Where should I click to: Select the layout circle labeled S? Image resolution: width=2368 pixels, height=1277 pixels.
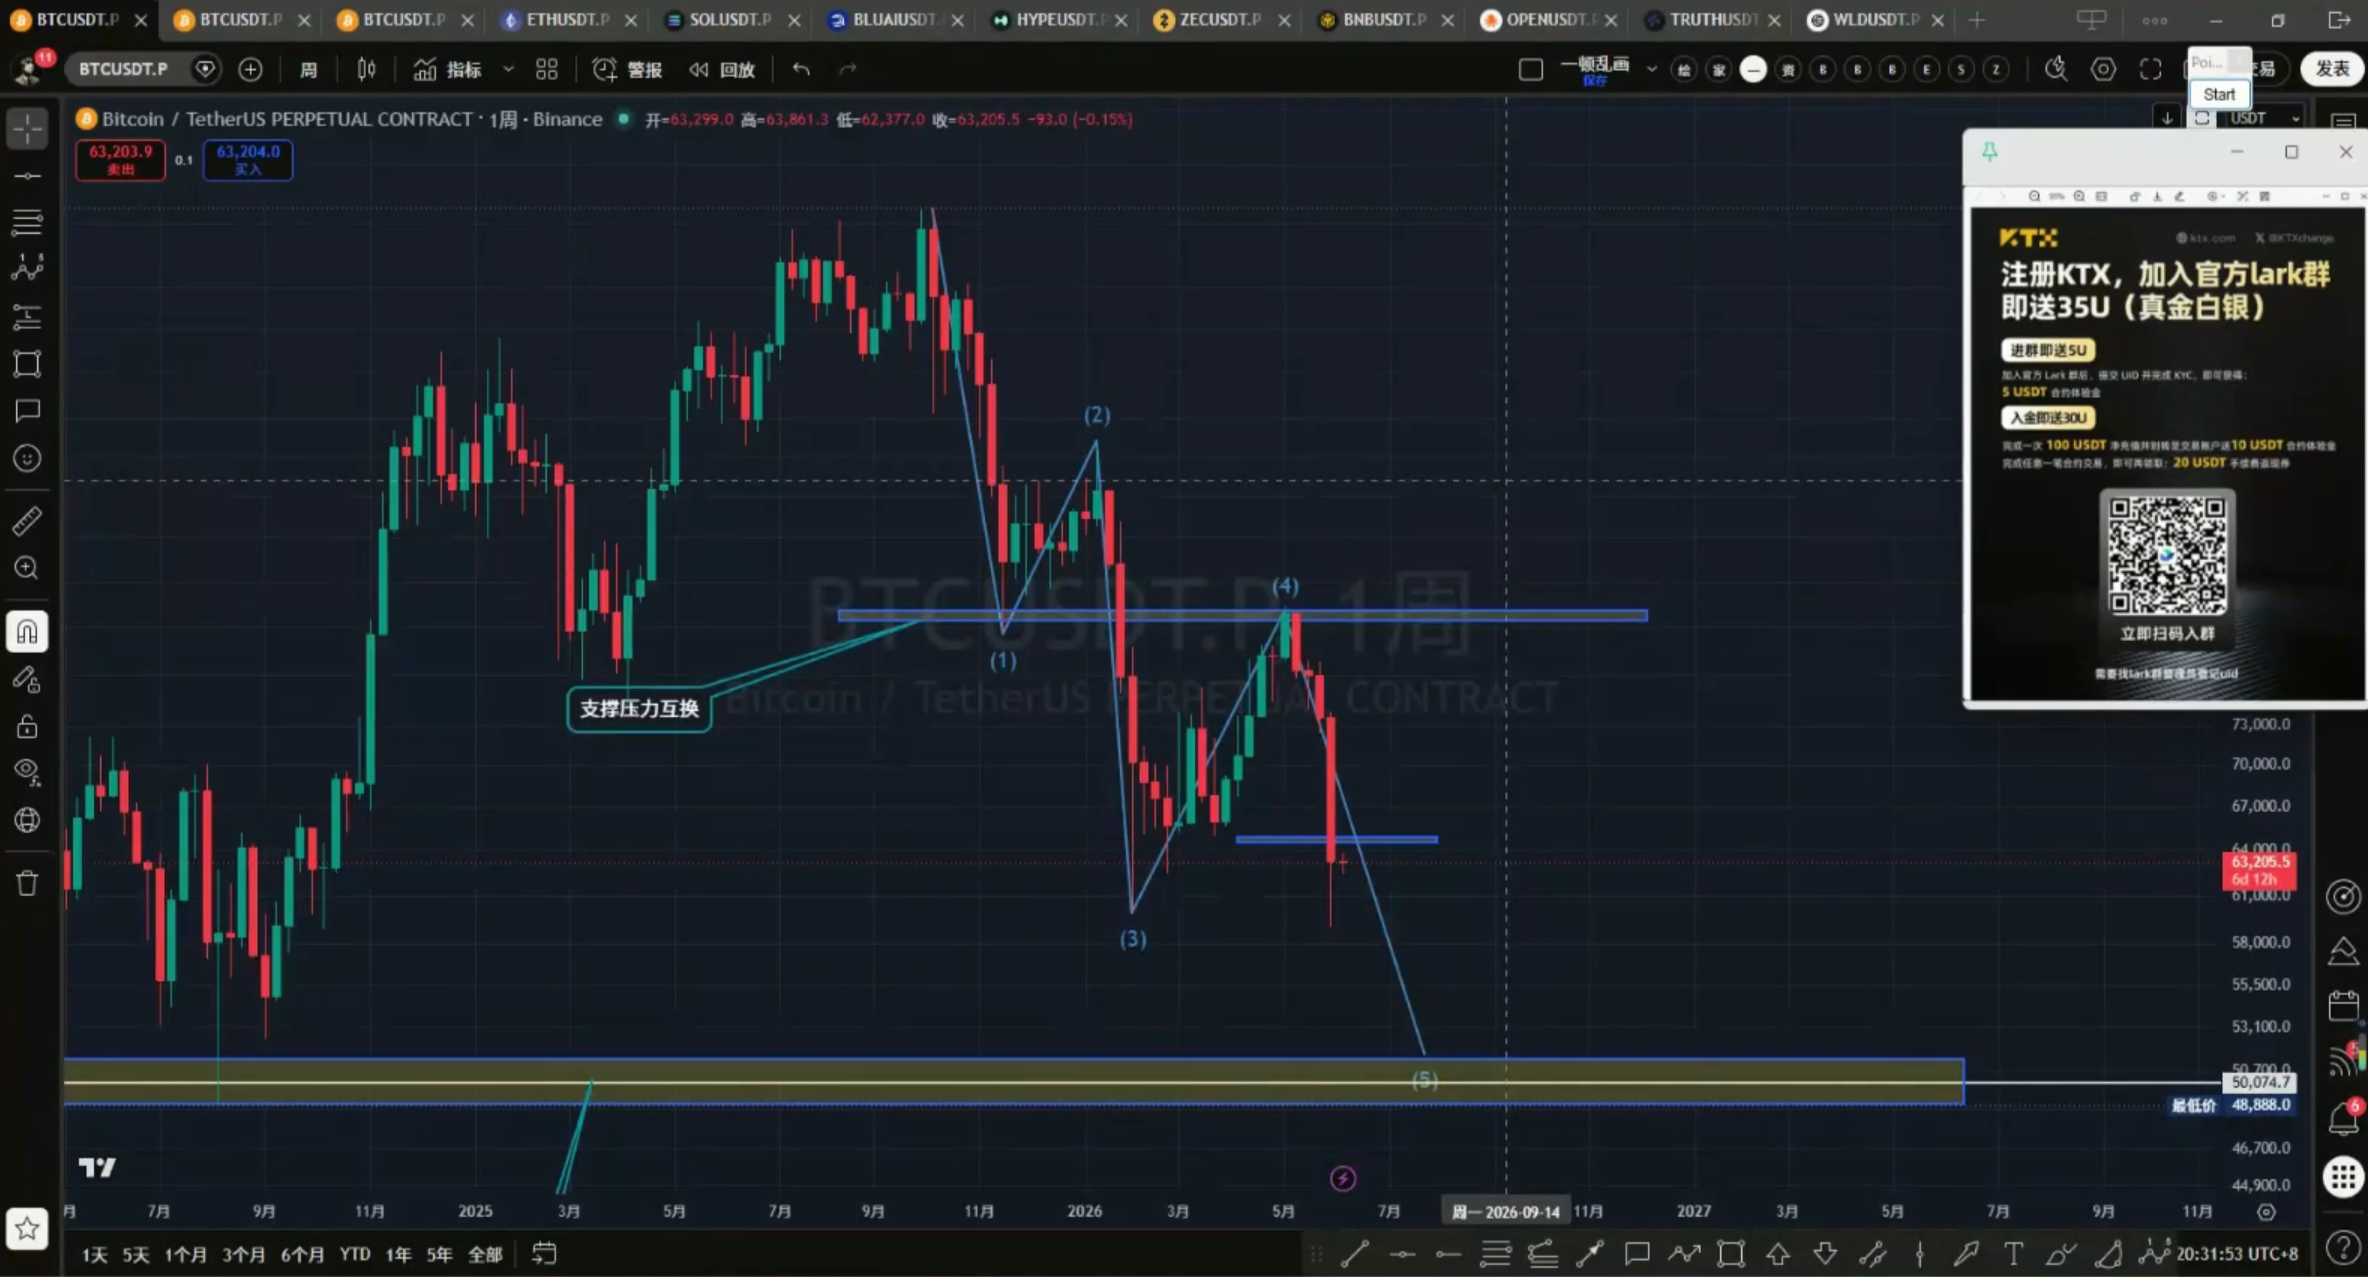tap(1961, 69)
